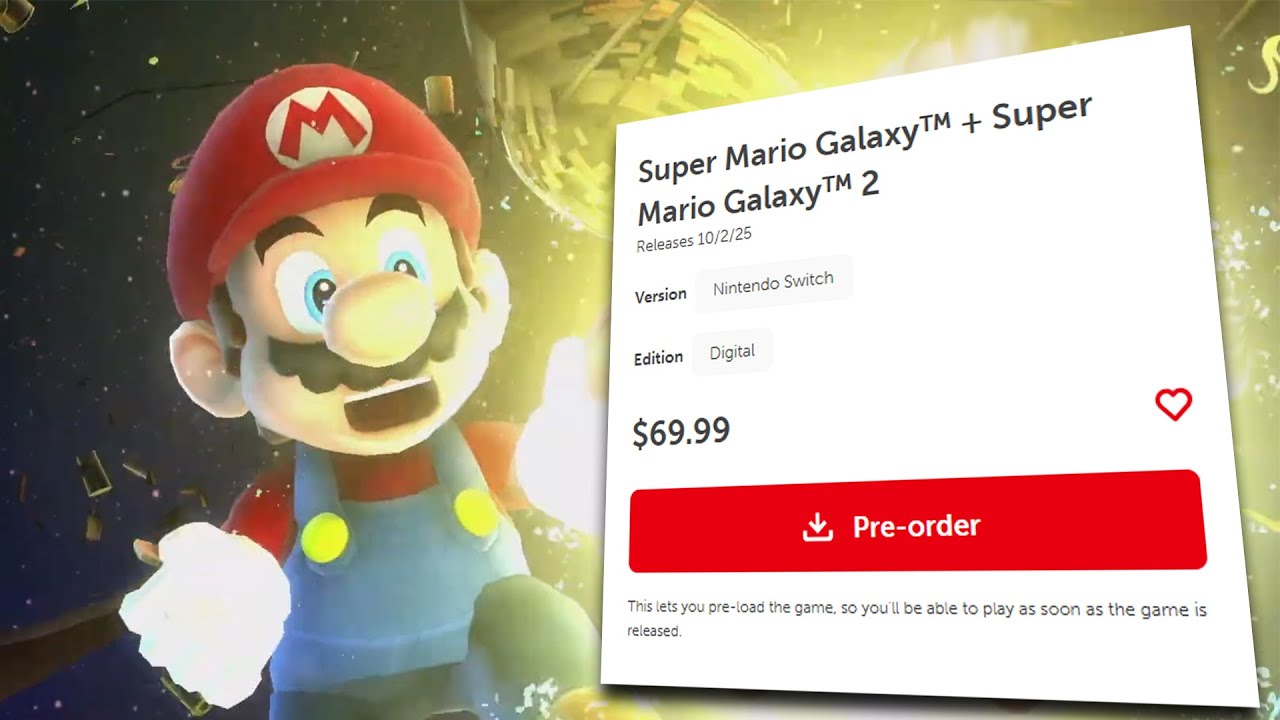1280x720 pixels.
Task: Click the download icon on the Pre-order button
Action: [818, 527]
